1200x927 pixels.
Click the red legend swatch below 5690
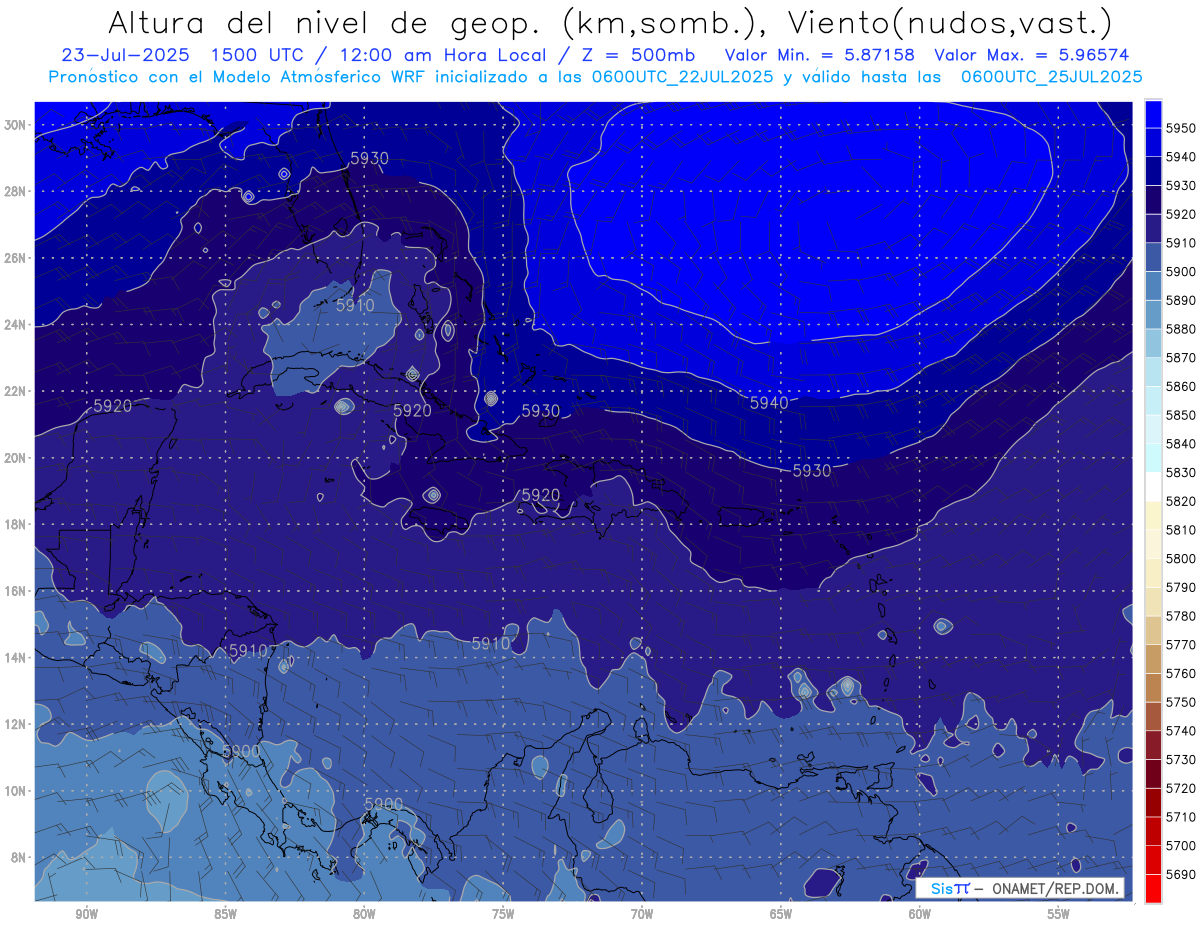[1153, 888]
